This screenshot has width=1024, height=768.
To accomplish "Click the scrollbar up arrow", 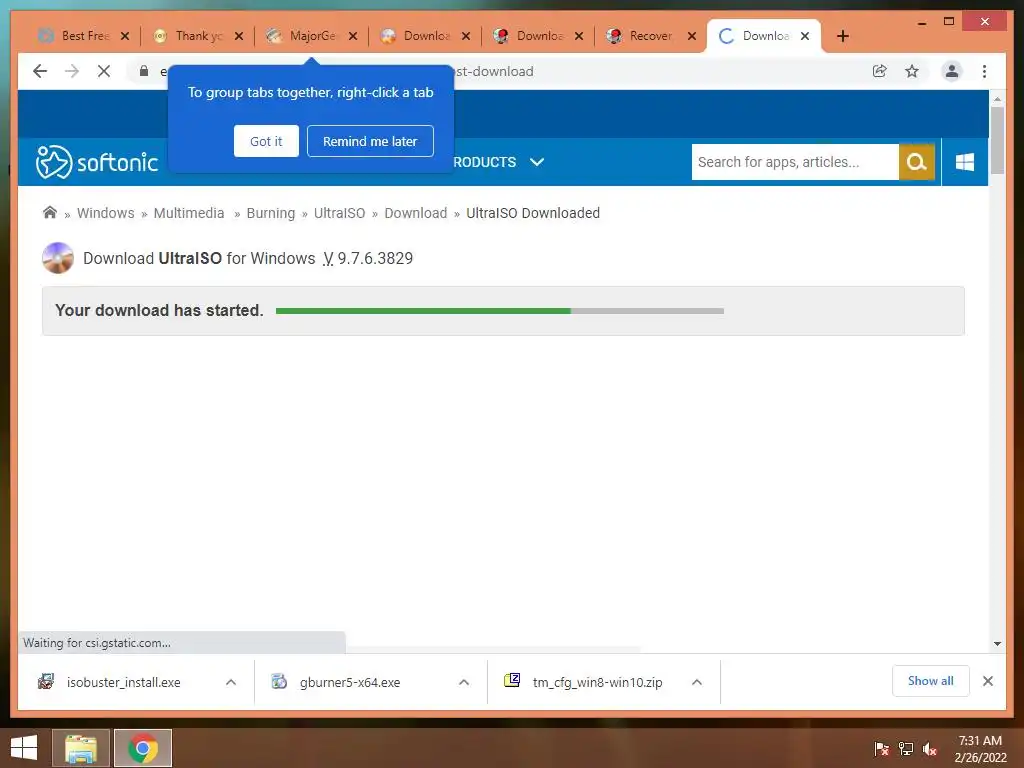I will [997, 99].
